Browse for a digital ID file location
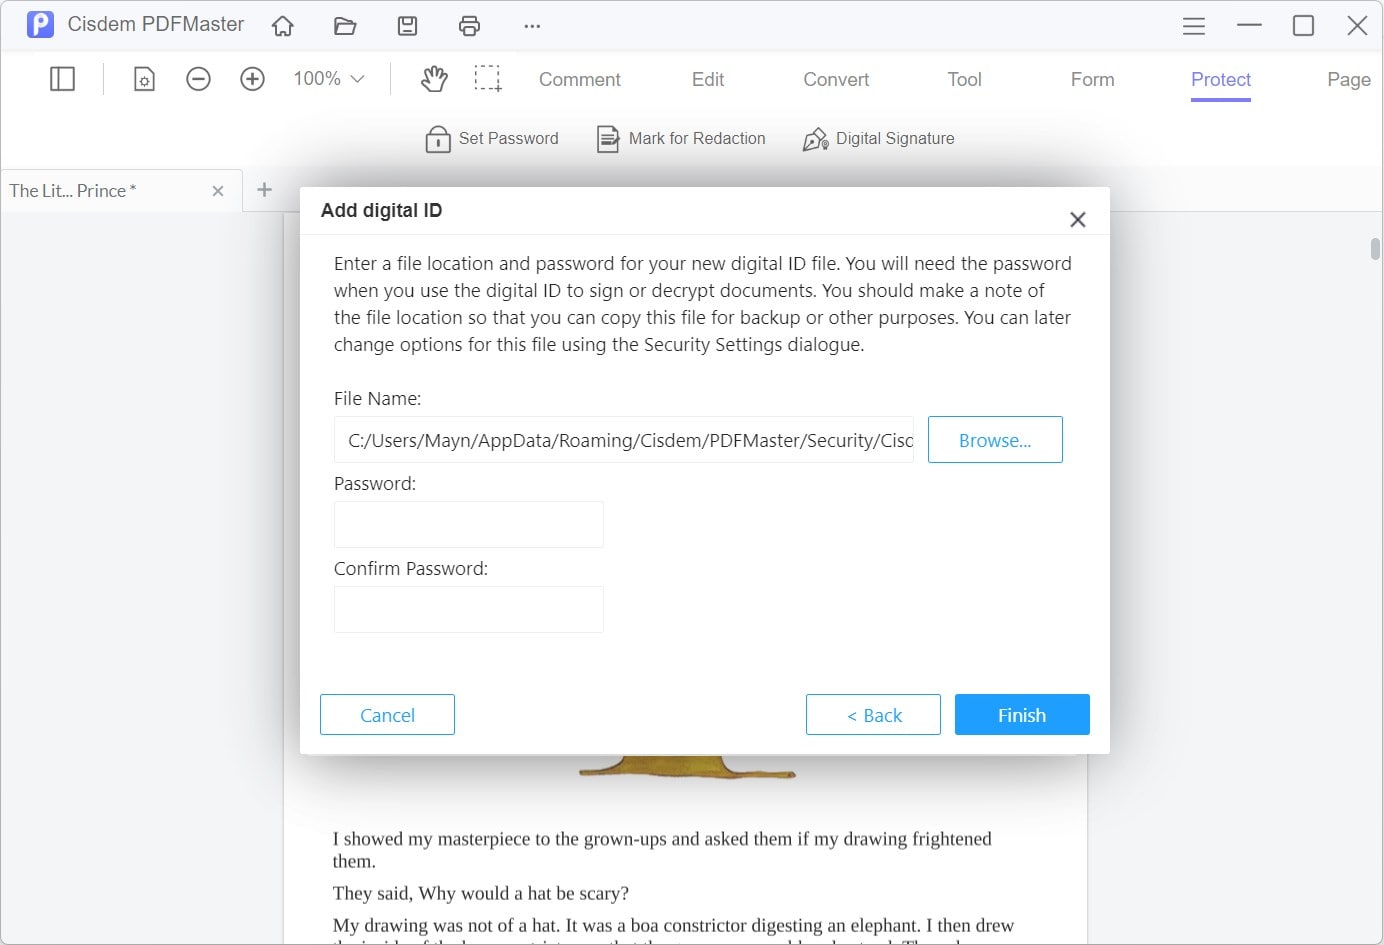This screenshot has width=1384, height=945. click(994, 439)
